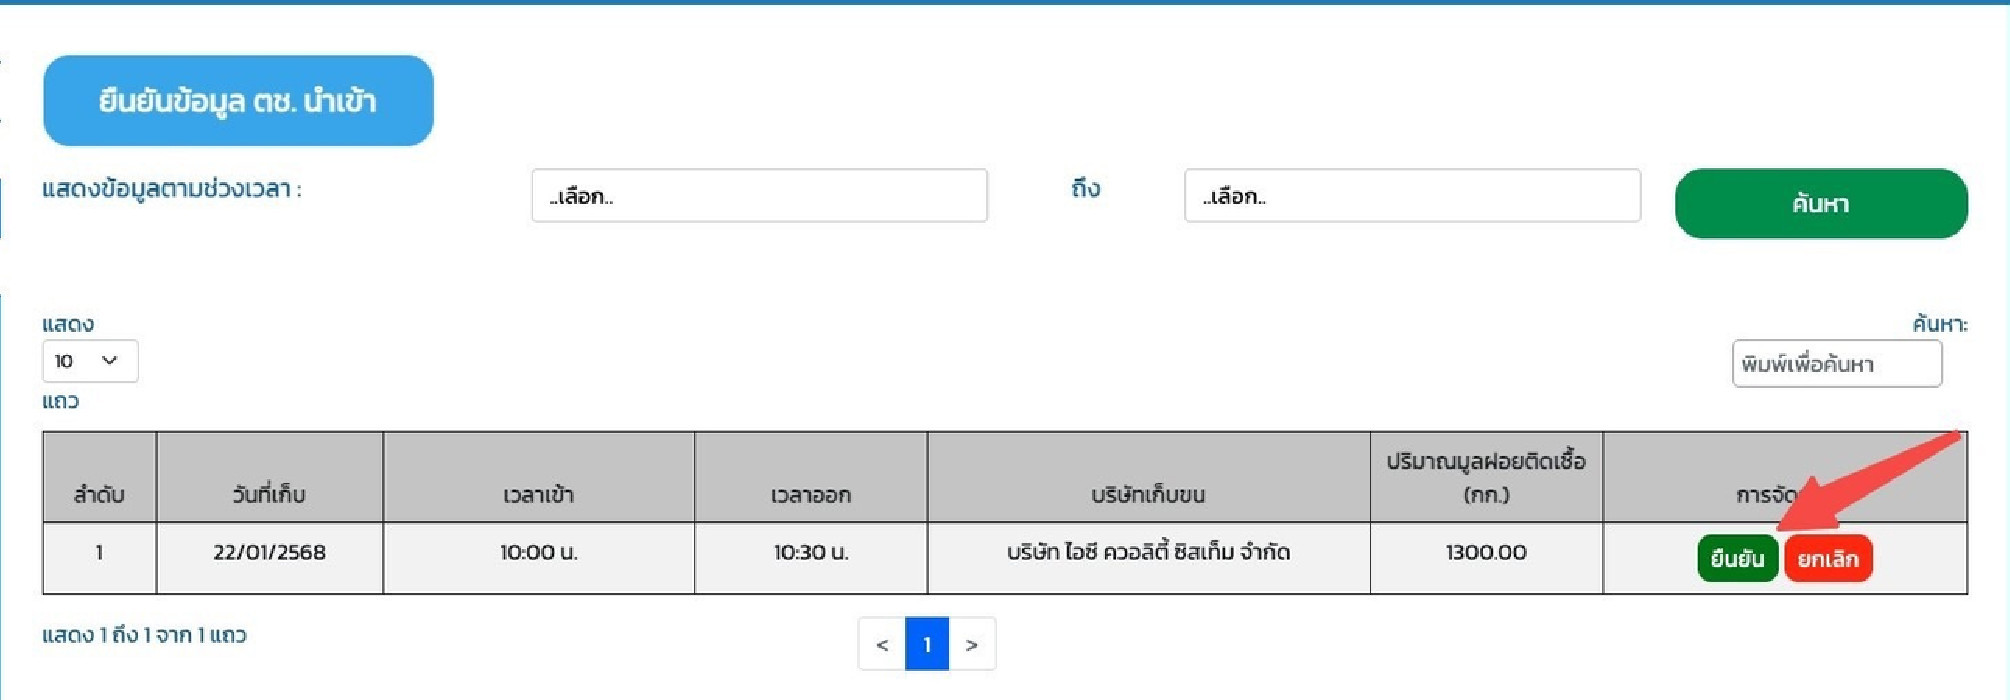Sort by the เวลาเข้า column header
Screen dimensions: 2010x700
(539, 477)
